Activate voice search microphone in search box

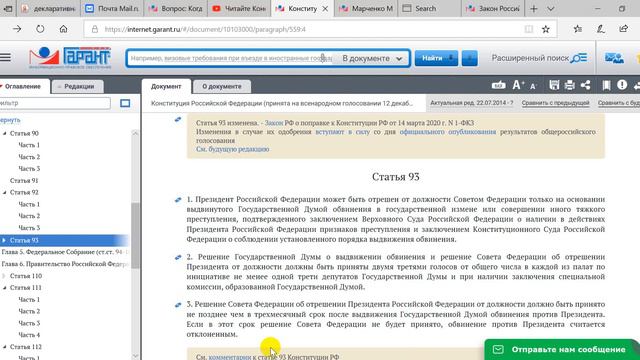coord(323,58)
